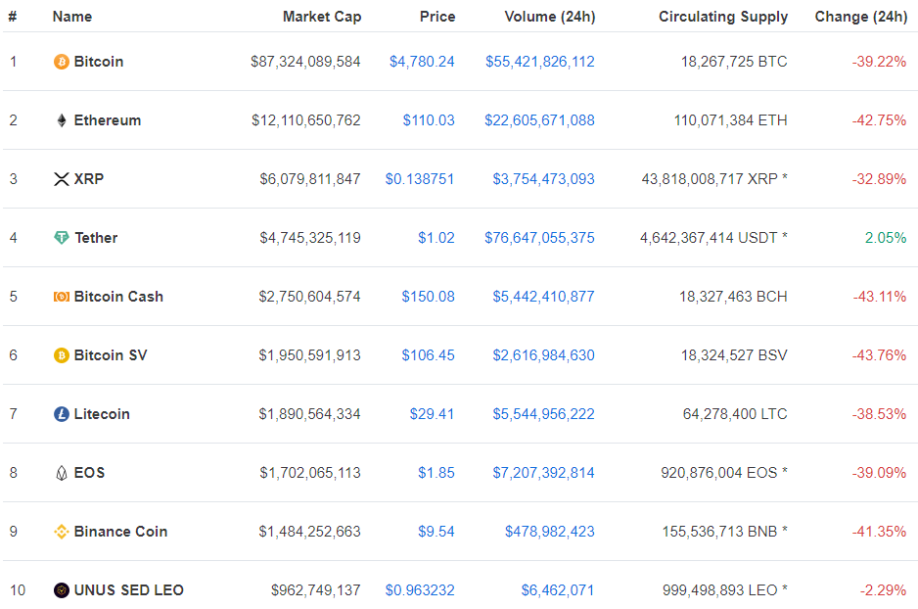Click the Bitcoin Cash logo icon

pos(61,296)
